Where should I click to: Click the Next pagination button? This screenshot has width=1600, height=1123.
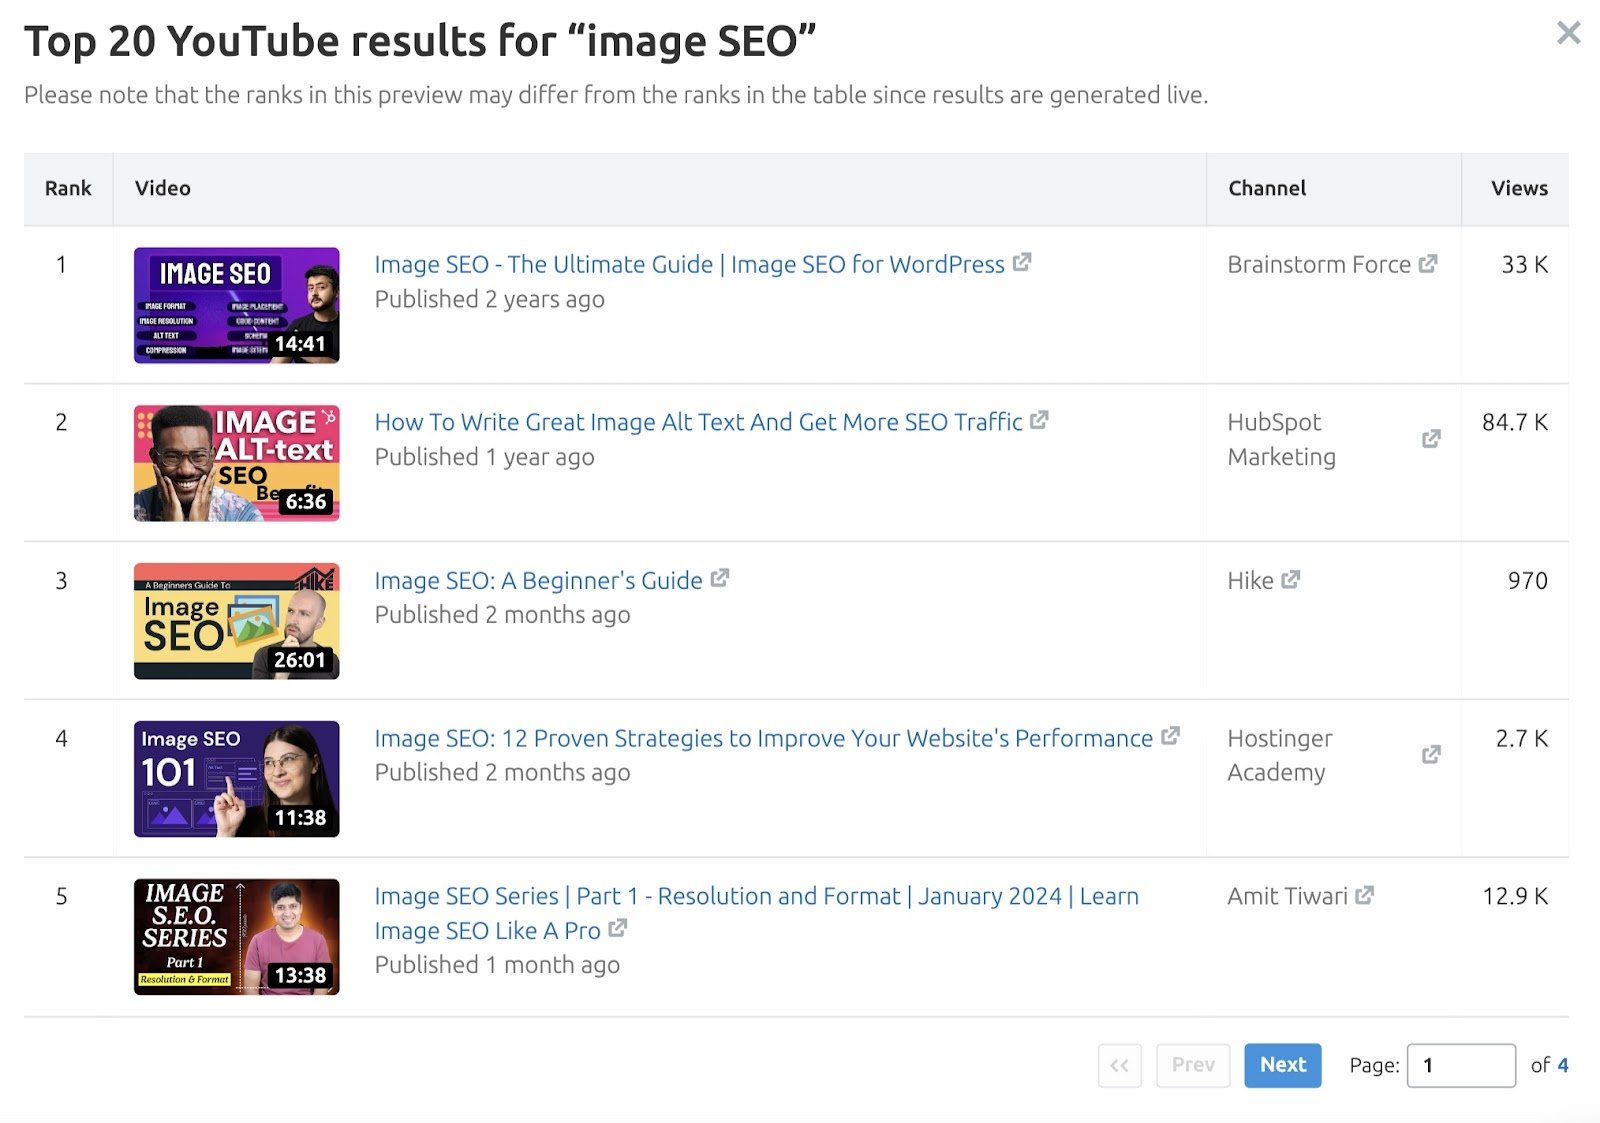tap(1282, 1065)
